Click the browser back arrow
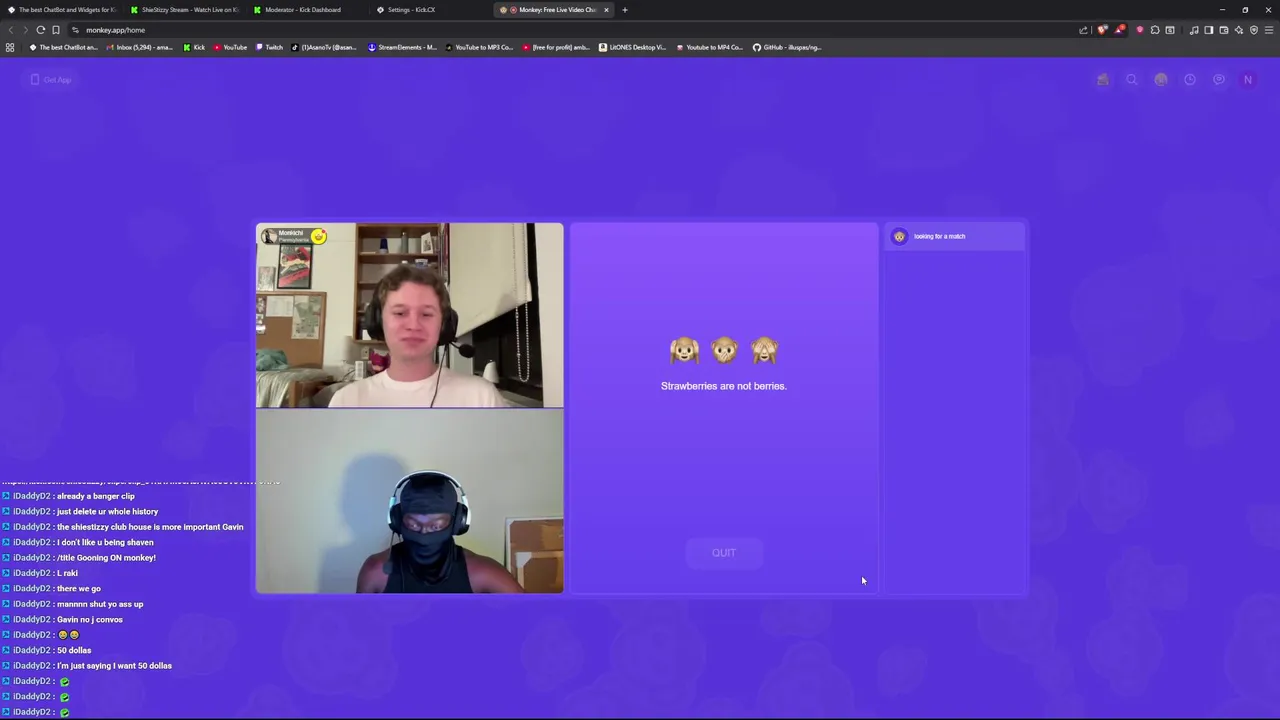The width and height of the screenshot is (1280, 720). click(11, 30)
